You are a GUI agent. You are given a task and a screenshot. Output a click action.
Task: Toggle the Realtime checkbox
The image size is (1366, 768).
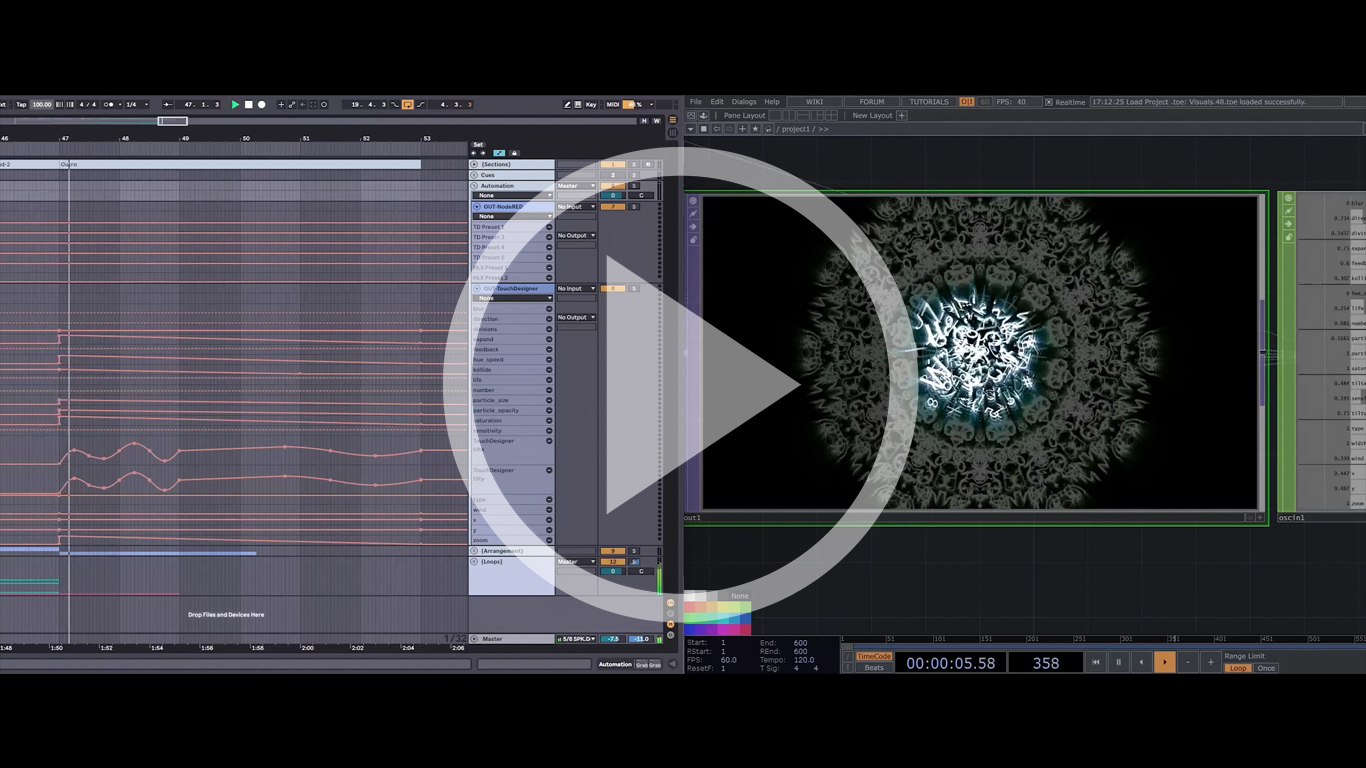pos(1048,102)
